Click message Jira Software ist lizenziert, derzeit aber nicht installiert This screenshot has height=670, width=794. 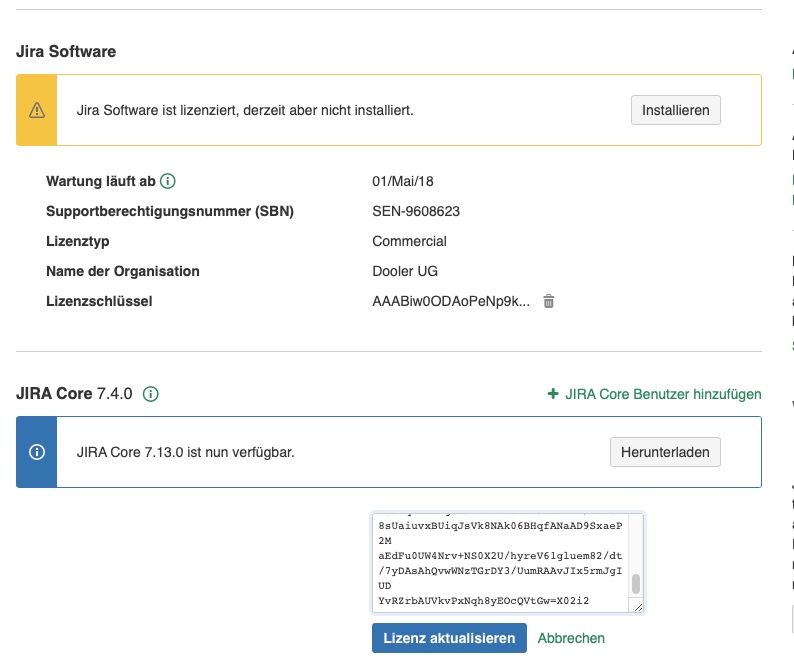(x=245, y=110)
